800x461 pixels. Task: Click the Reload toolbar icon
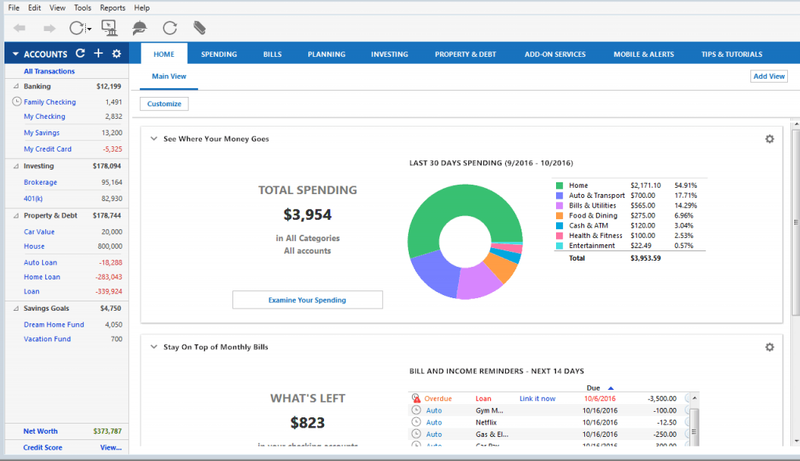(x=170, y=28)
